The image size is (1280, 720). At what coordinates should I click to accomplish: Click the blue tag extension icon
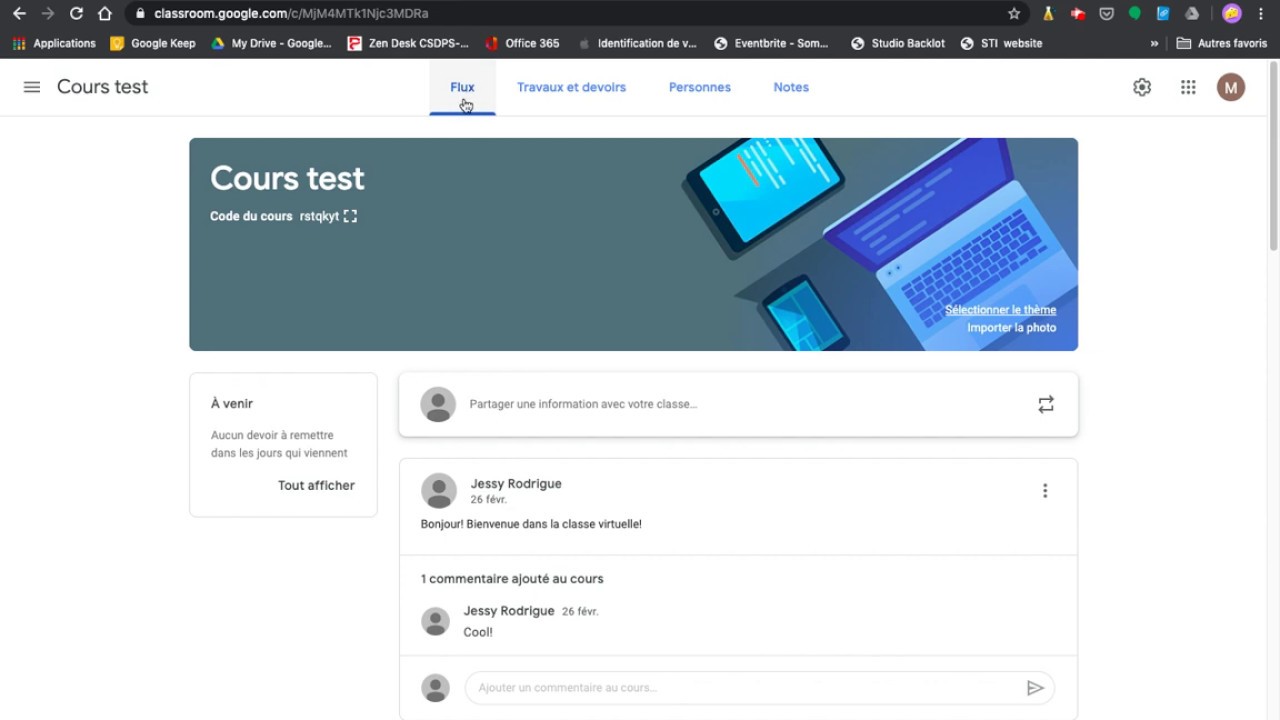(1163, 14)
